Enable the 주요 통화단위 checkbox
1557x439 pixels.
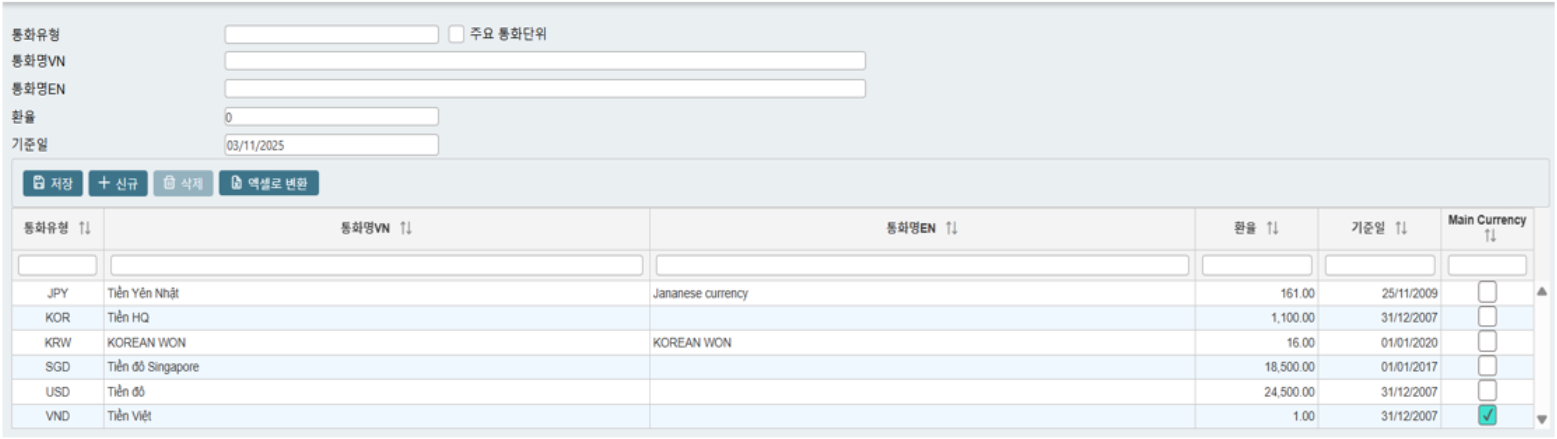(457, 34)
